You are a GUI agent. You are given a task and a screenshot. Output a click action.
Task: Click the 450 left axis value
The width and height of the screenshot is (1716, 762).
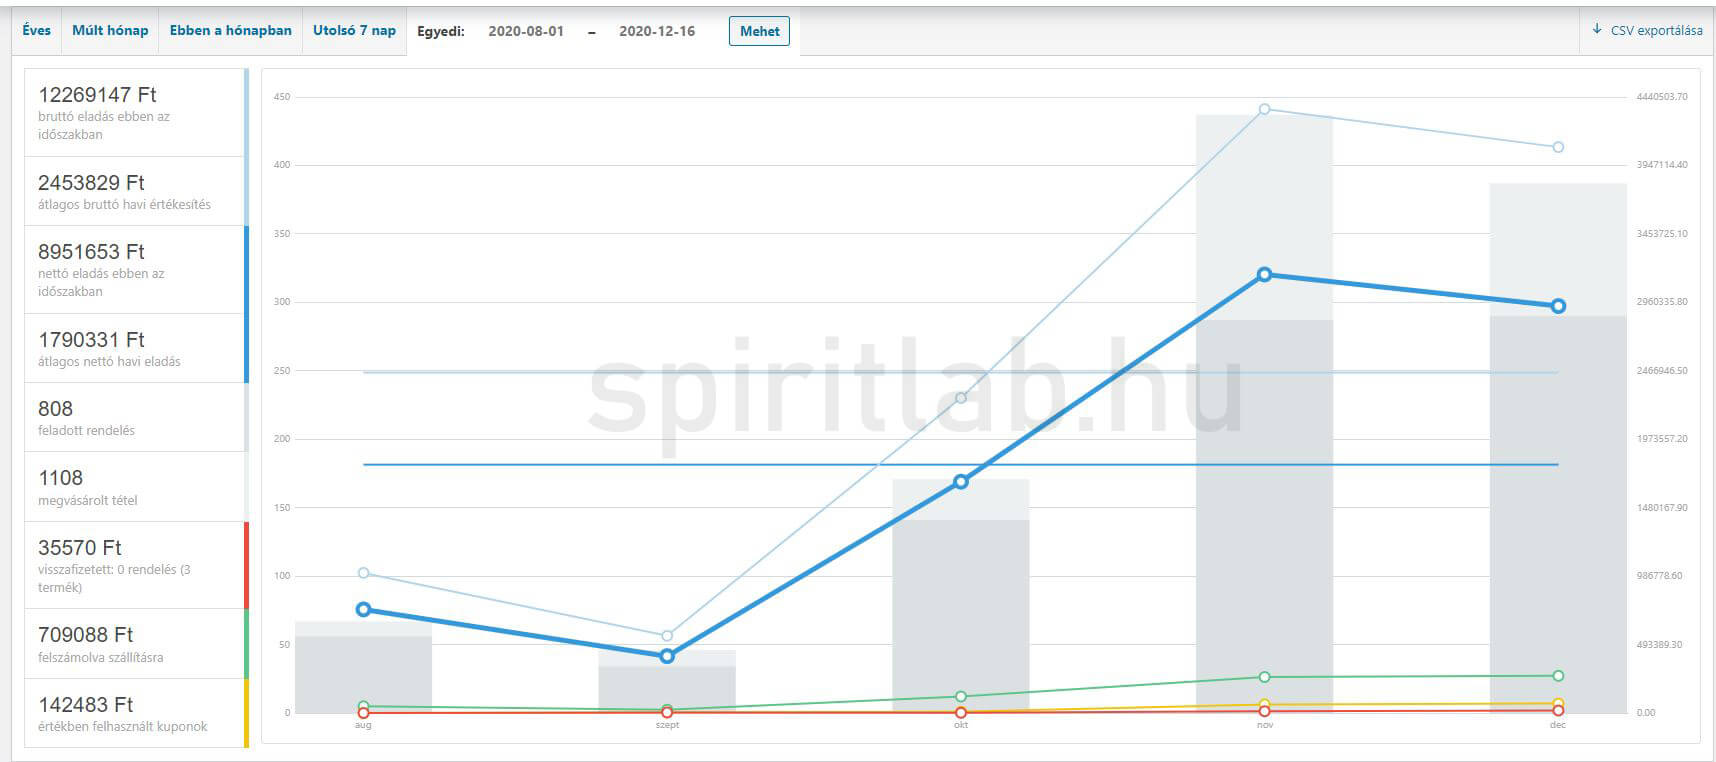pyautogui.click(x=281, y=97)
